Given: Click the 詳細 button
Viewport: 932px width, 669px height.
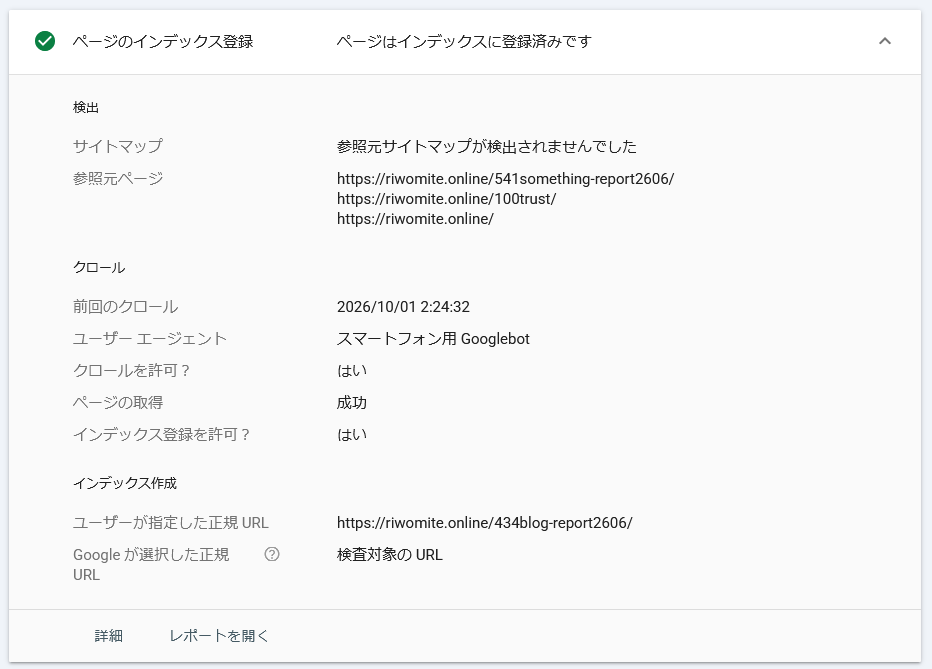Looking at the screenshot, I should click(x=109, y=636).
